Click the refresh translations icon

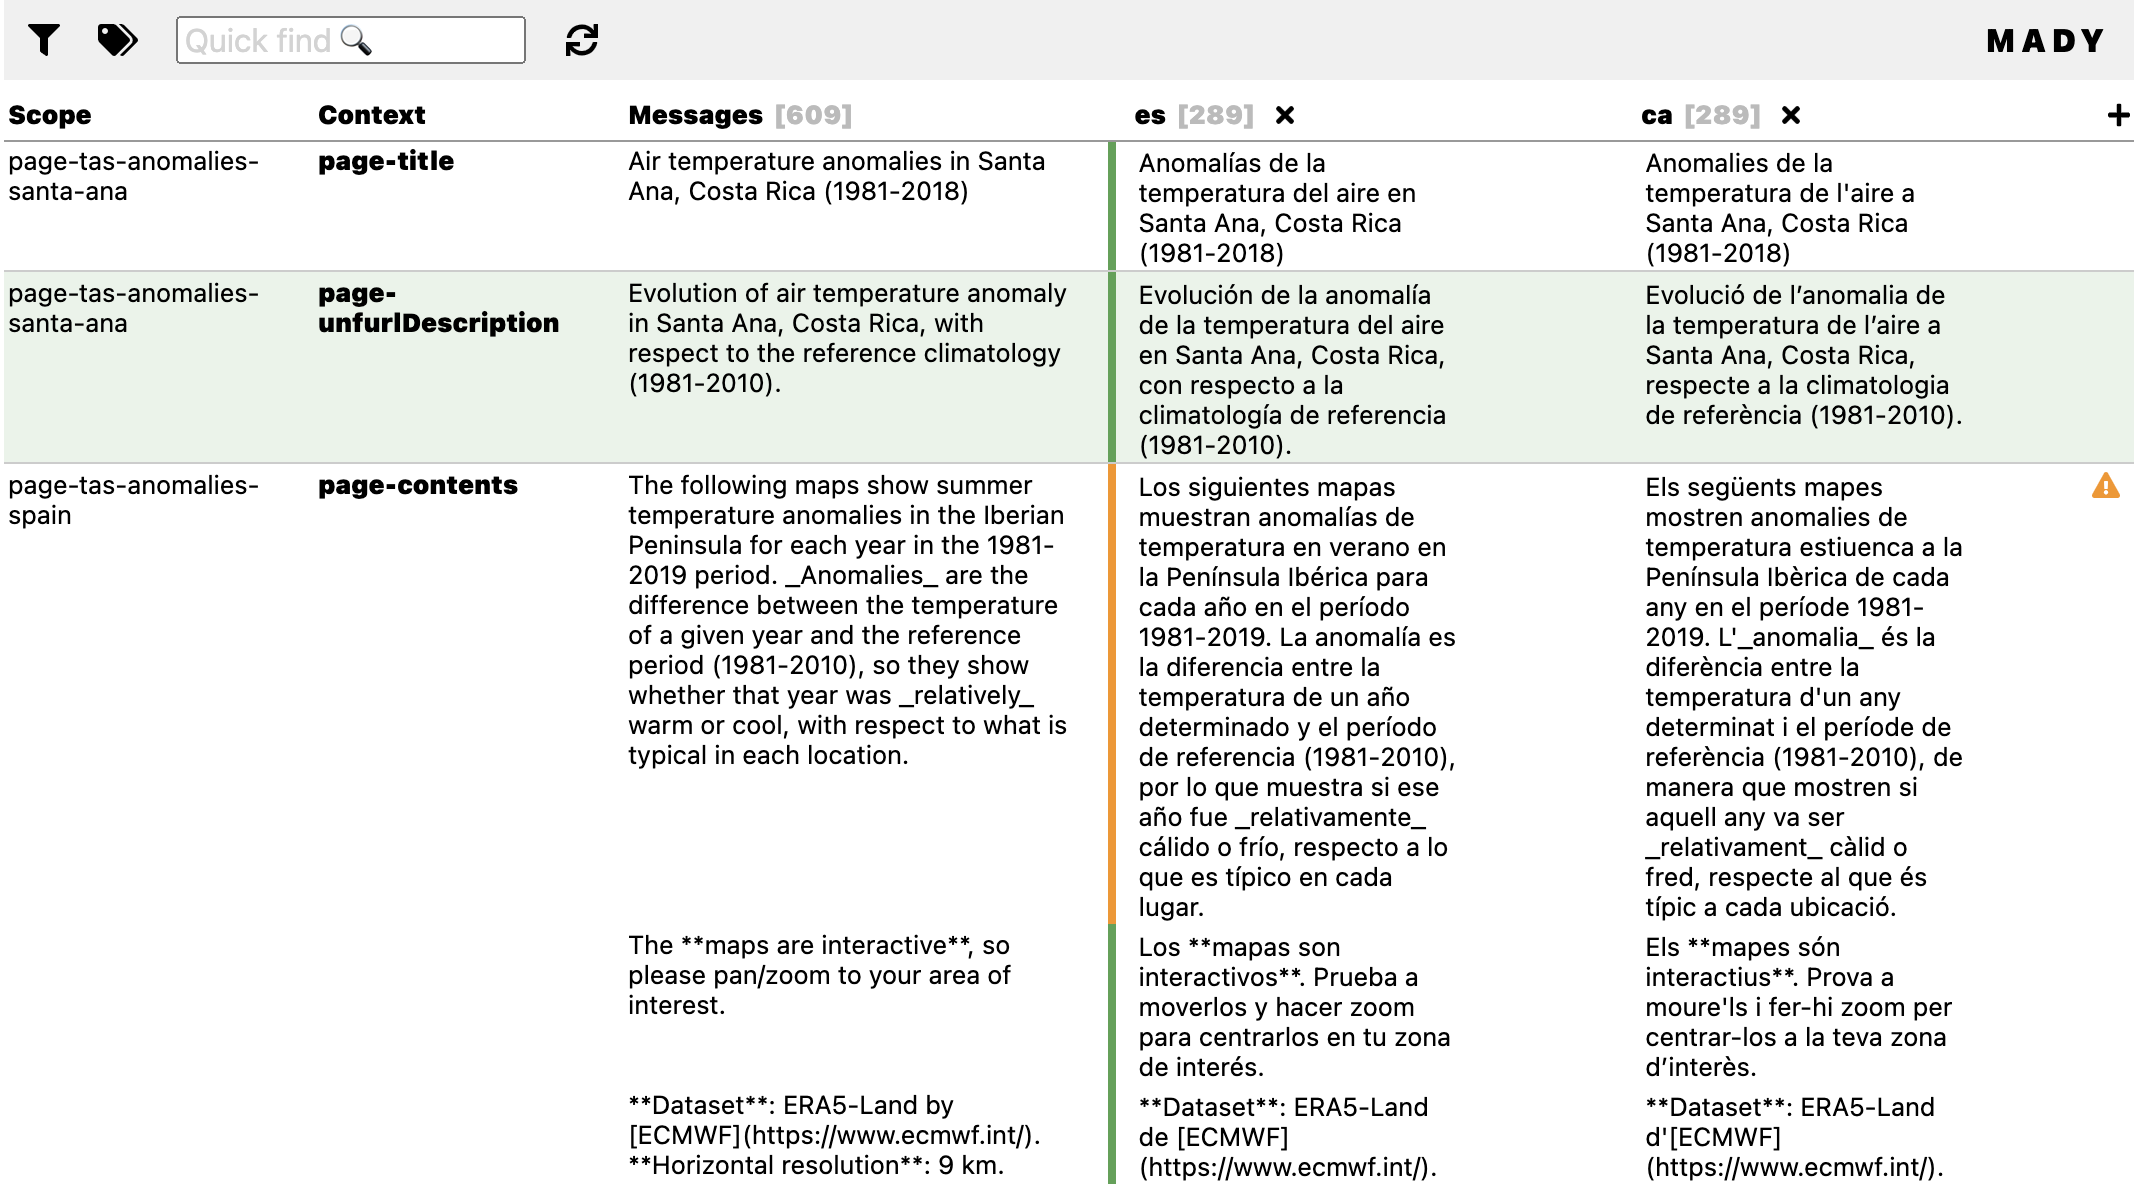point(581,40)
